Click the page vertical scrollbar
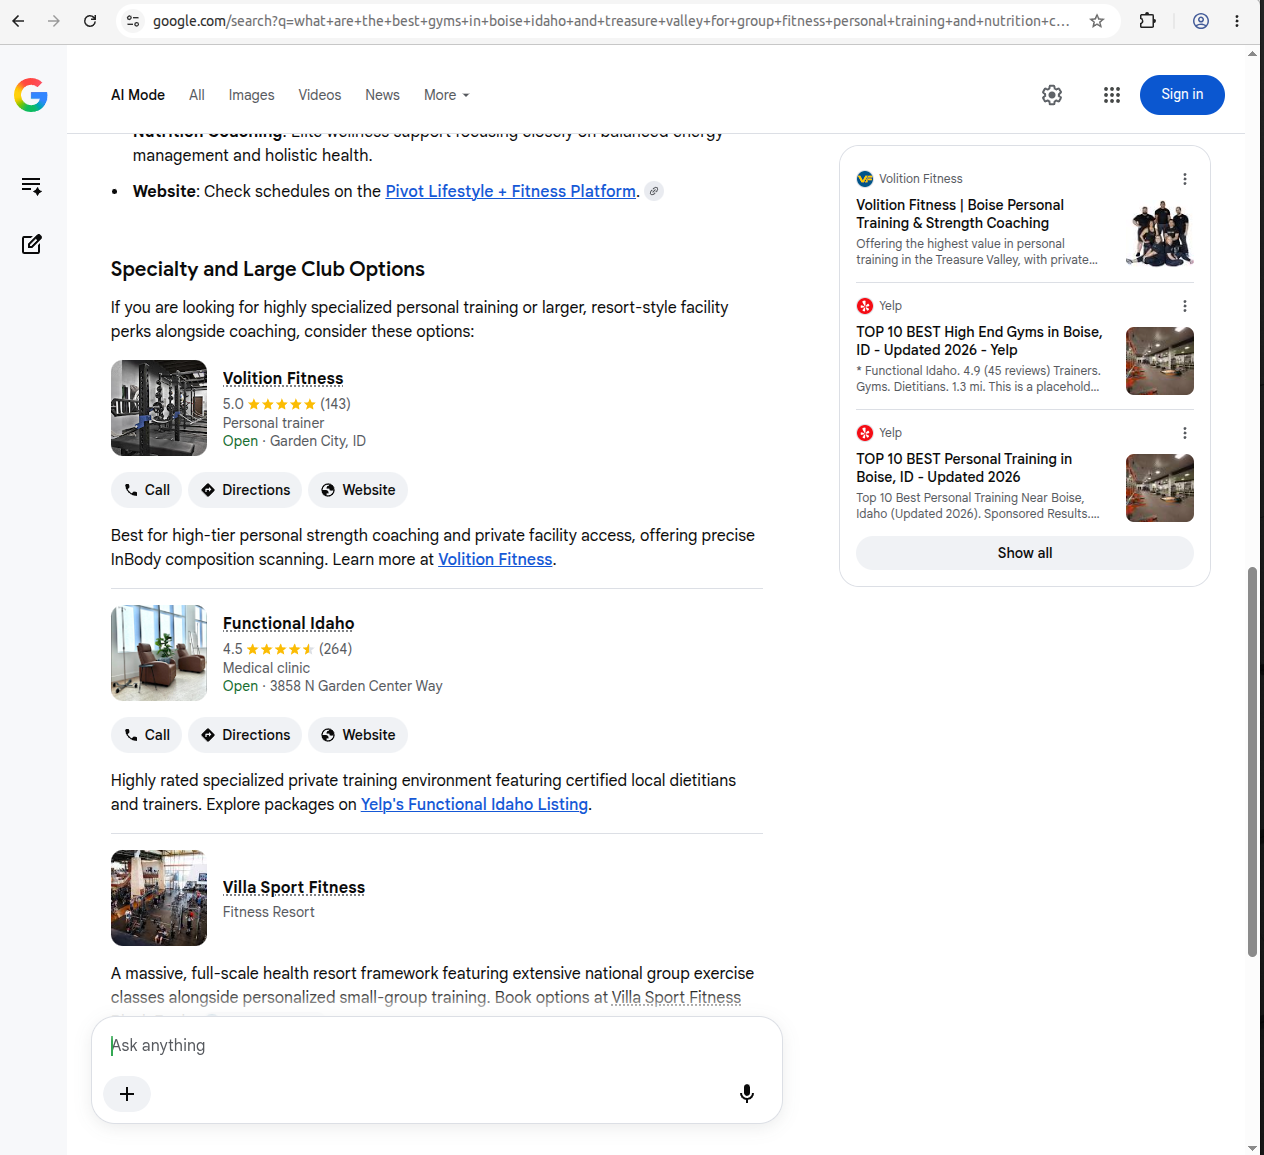Image resolution: width=1264 pixels, height=1155 pixels. click(1252, 762)
